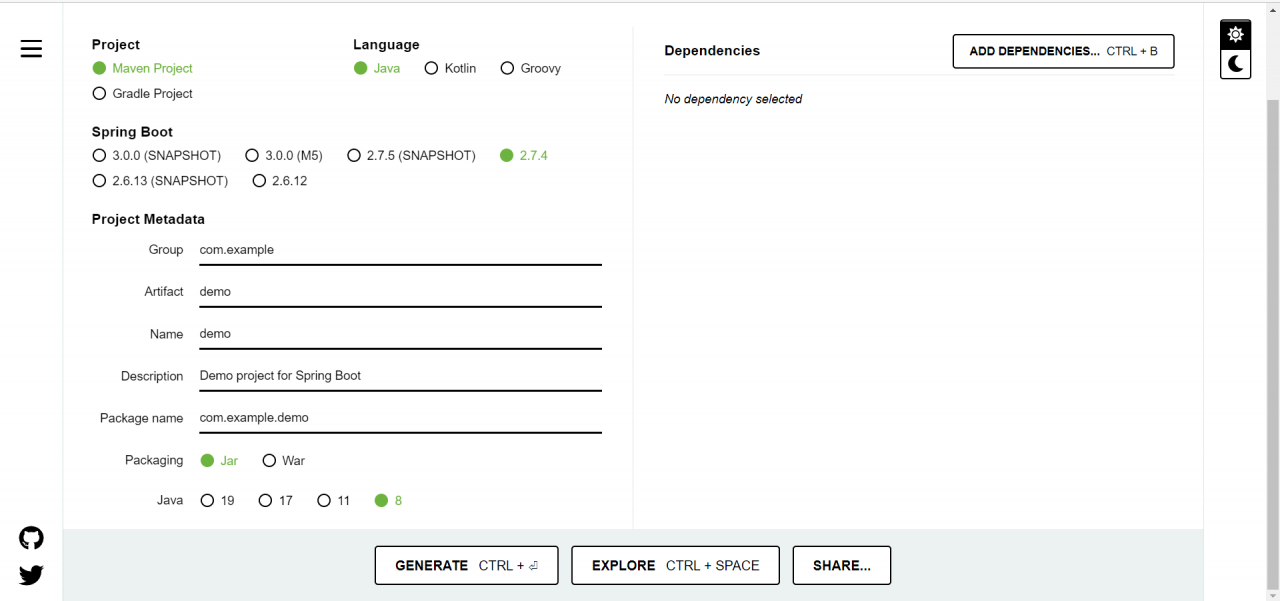The width and height of the screenshot is (1280, 601).
Task: Click the SHARE... button
Action: tap(842, 565)
